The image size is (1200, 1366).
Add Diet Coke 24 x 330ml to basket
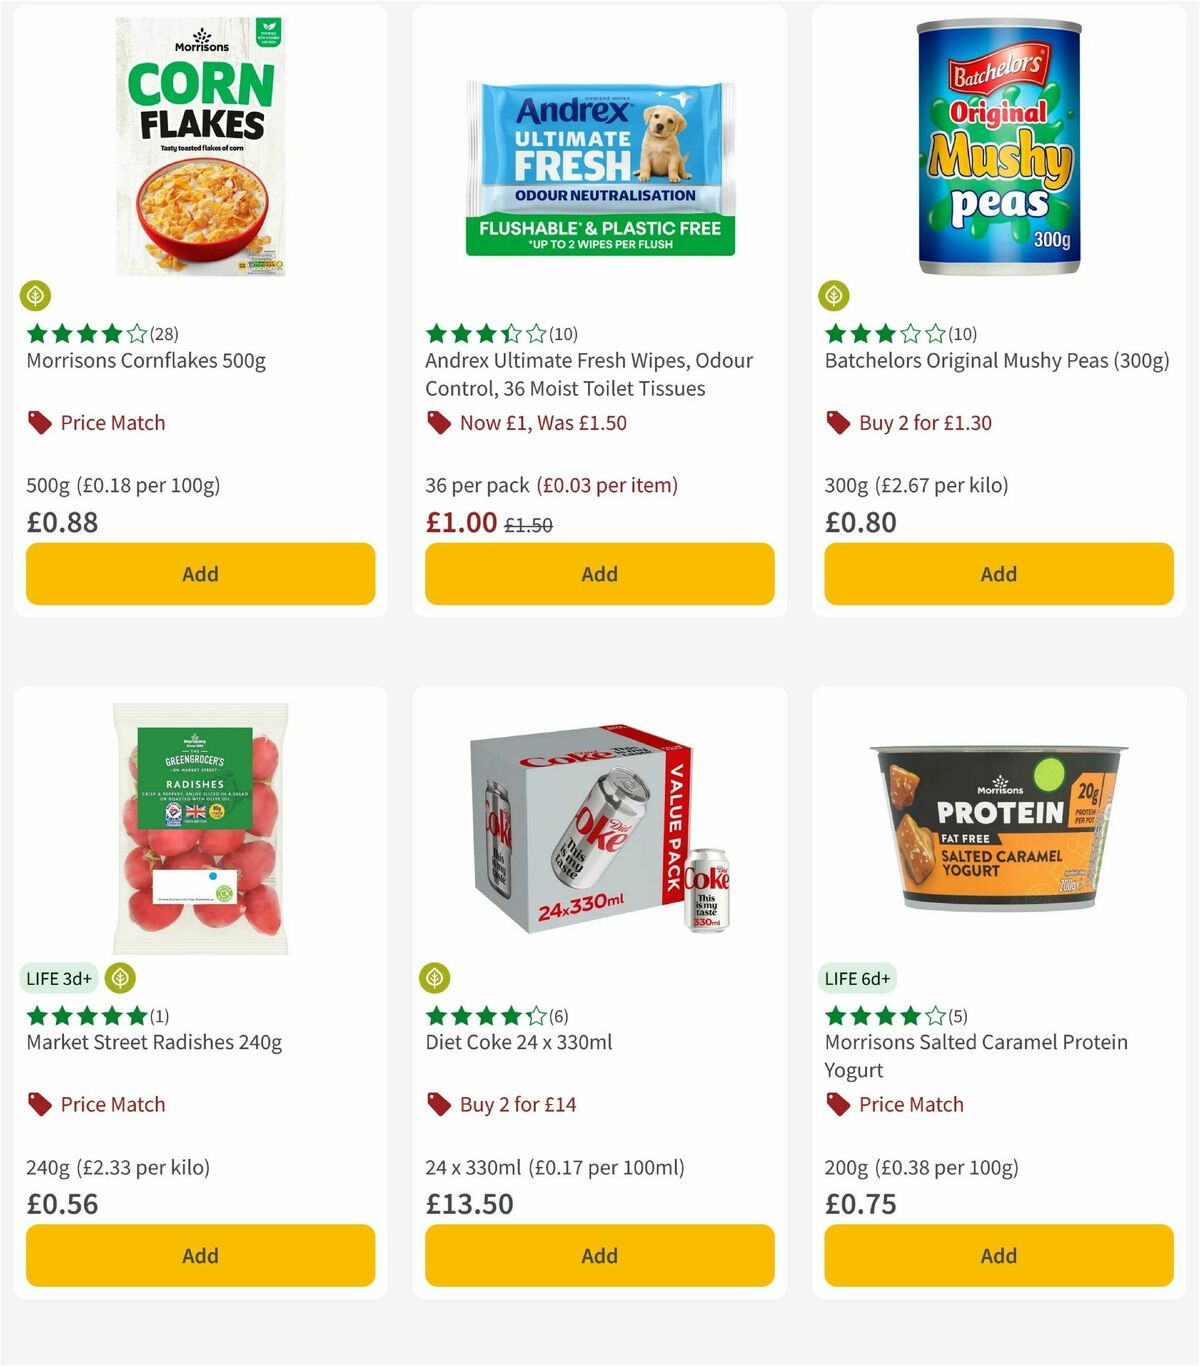pos(598,1255)
